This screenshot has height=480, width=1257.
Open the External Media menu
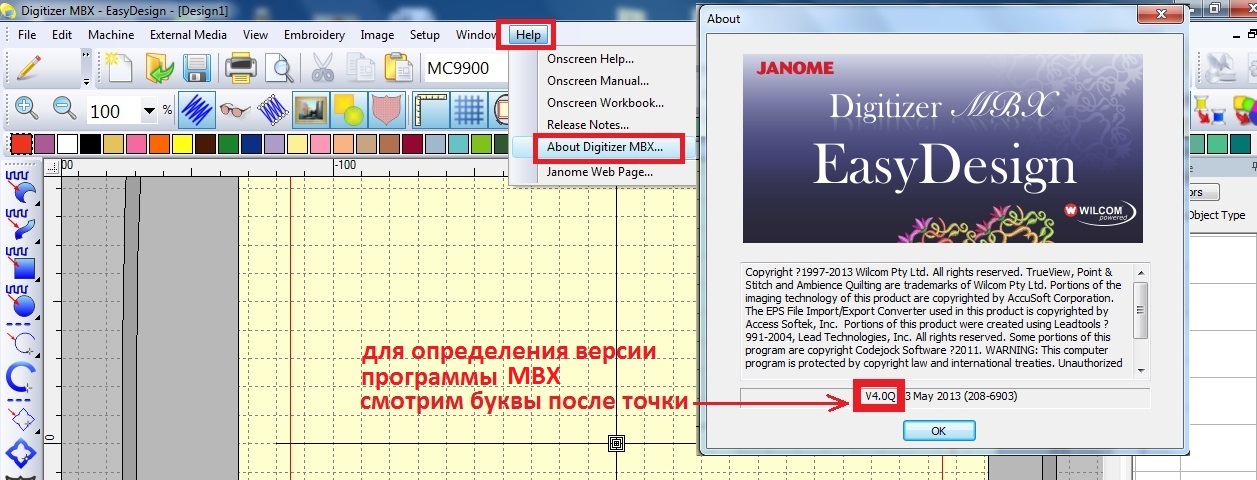[188, 35]
